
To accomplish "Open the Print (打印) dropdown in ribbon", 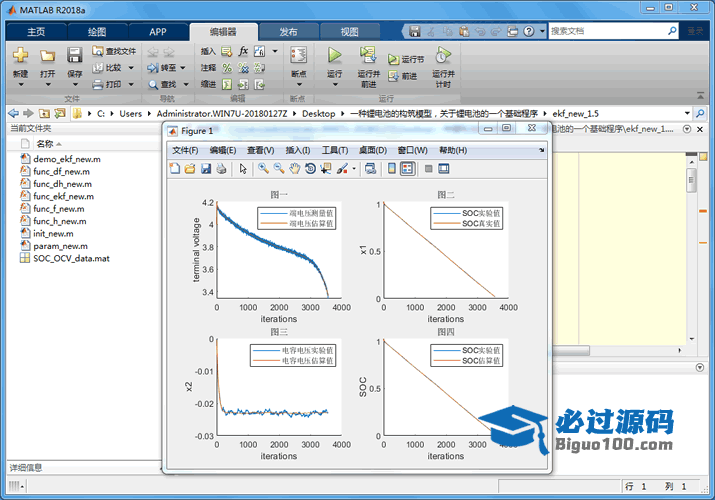I will (x=131, y=85).
